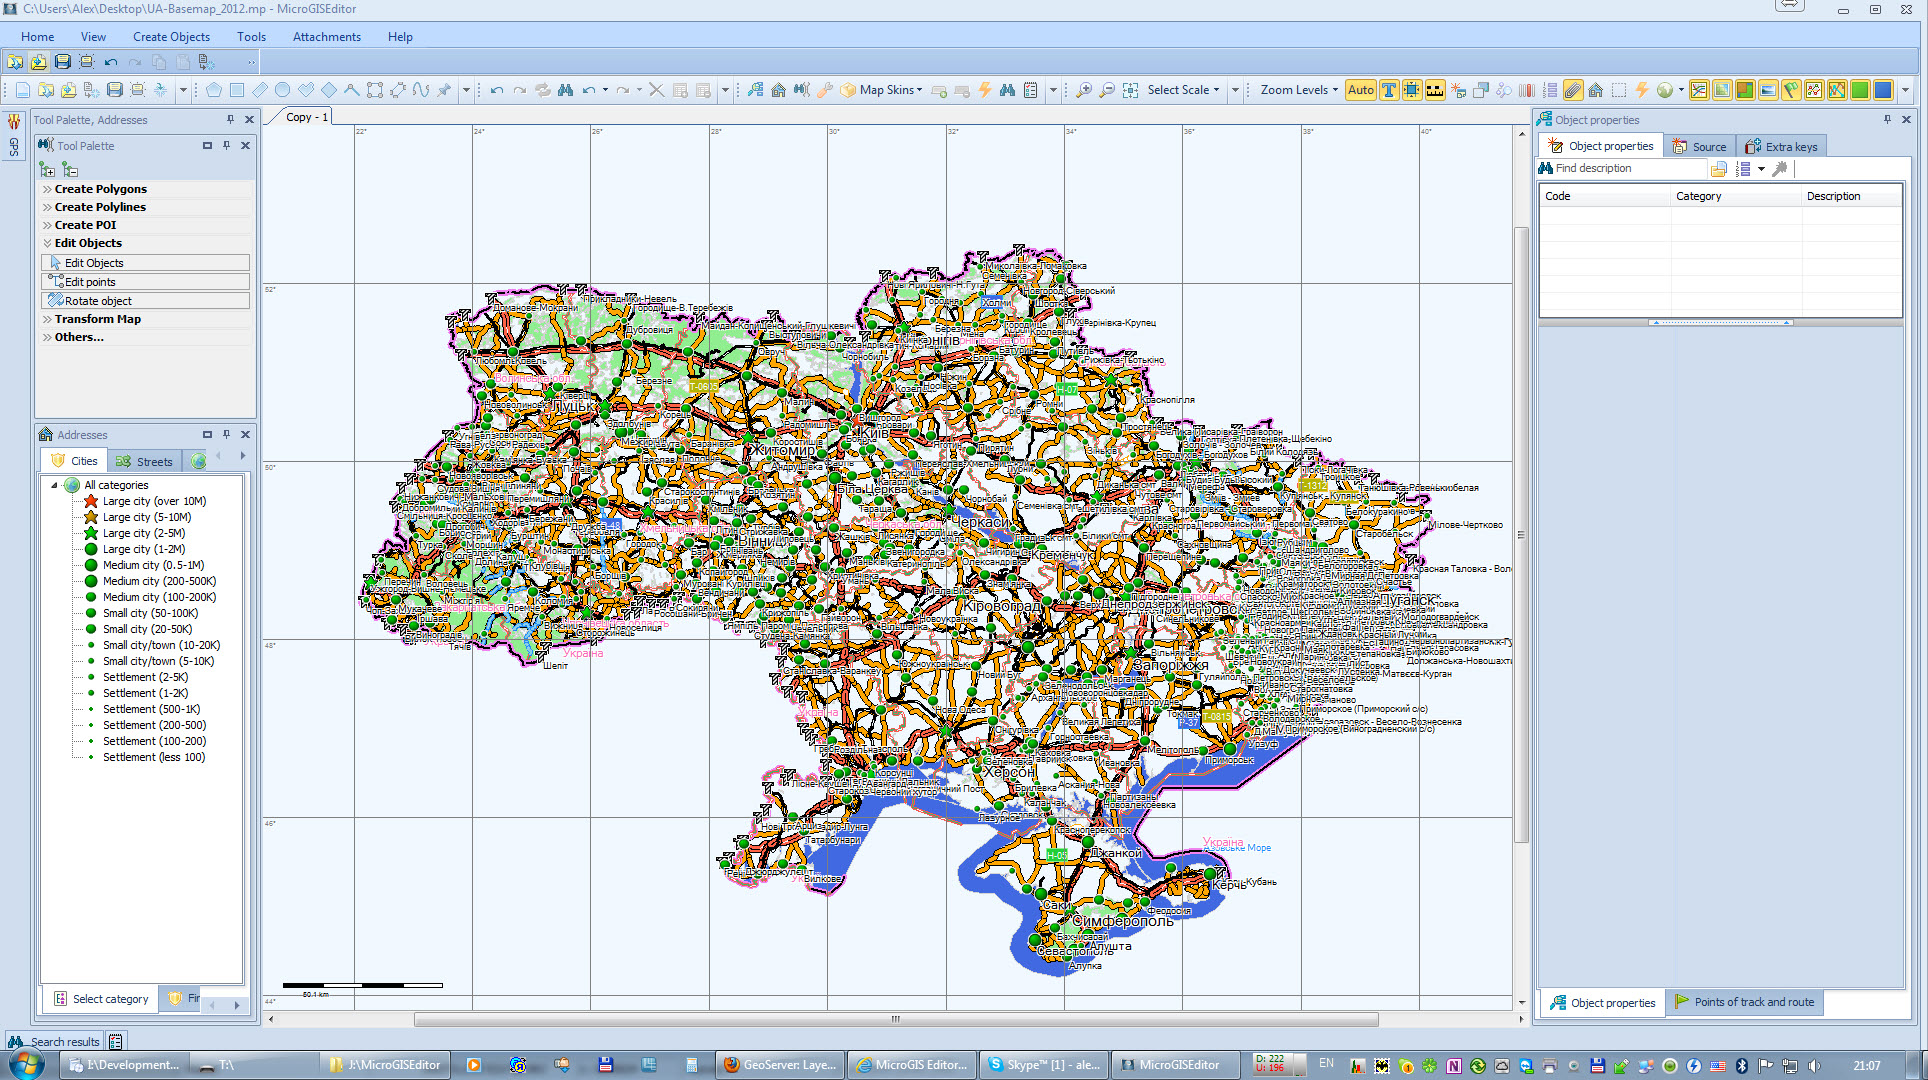The image size is (1928, 1080).
Task: Select the circle drawing tool icon
Action: [283, 90]
